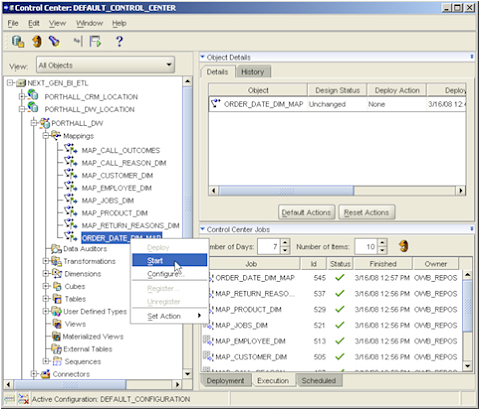Click the Object Details horizontal scrollbar thumb
480x410 pixels.
pyautogui.click(x=286, y=191)
